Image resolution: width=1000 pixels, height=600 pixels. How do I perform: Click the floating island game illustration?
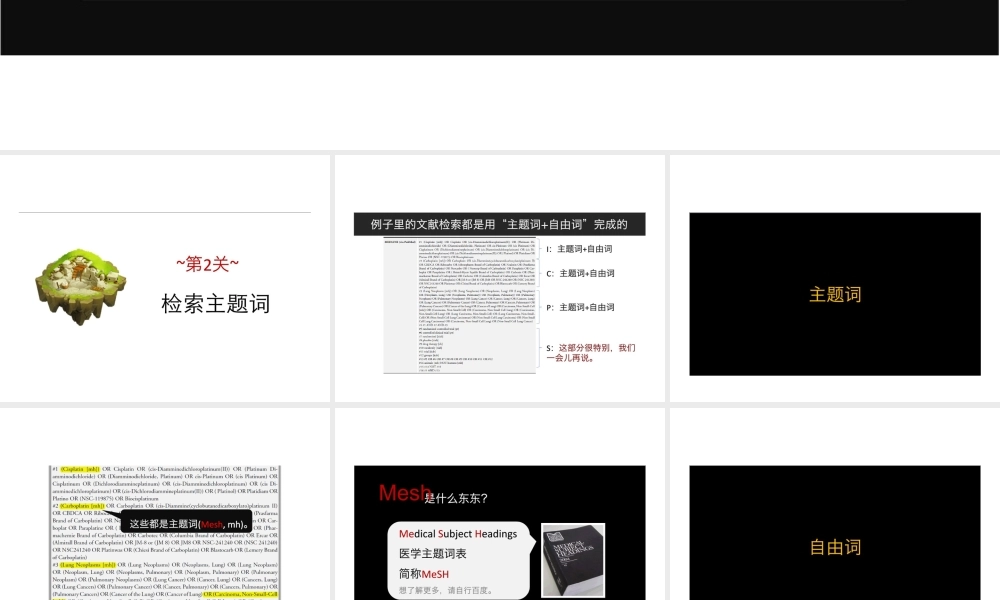(80, 283)
